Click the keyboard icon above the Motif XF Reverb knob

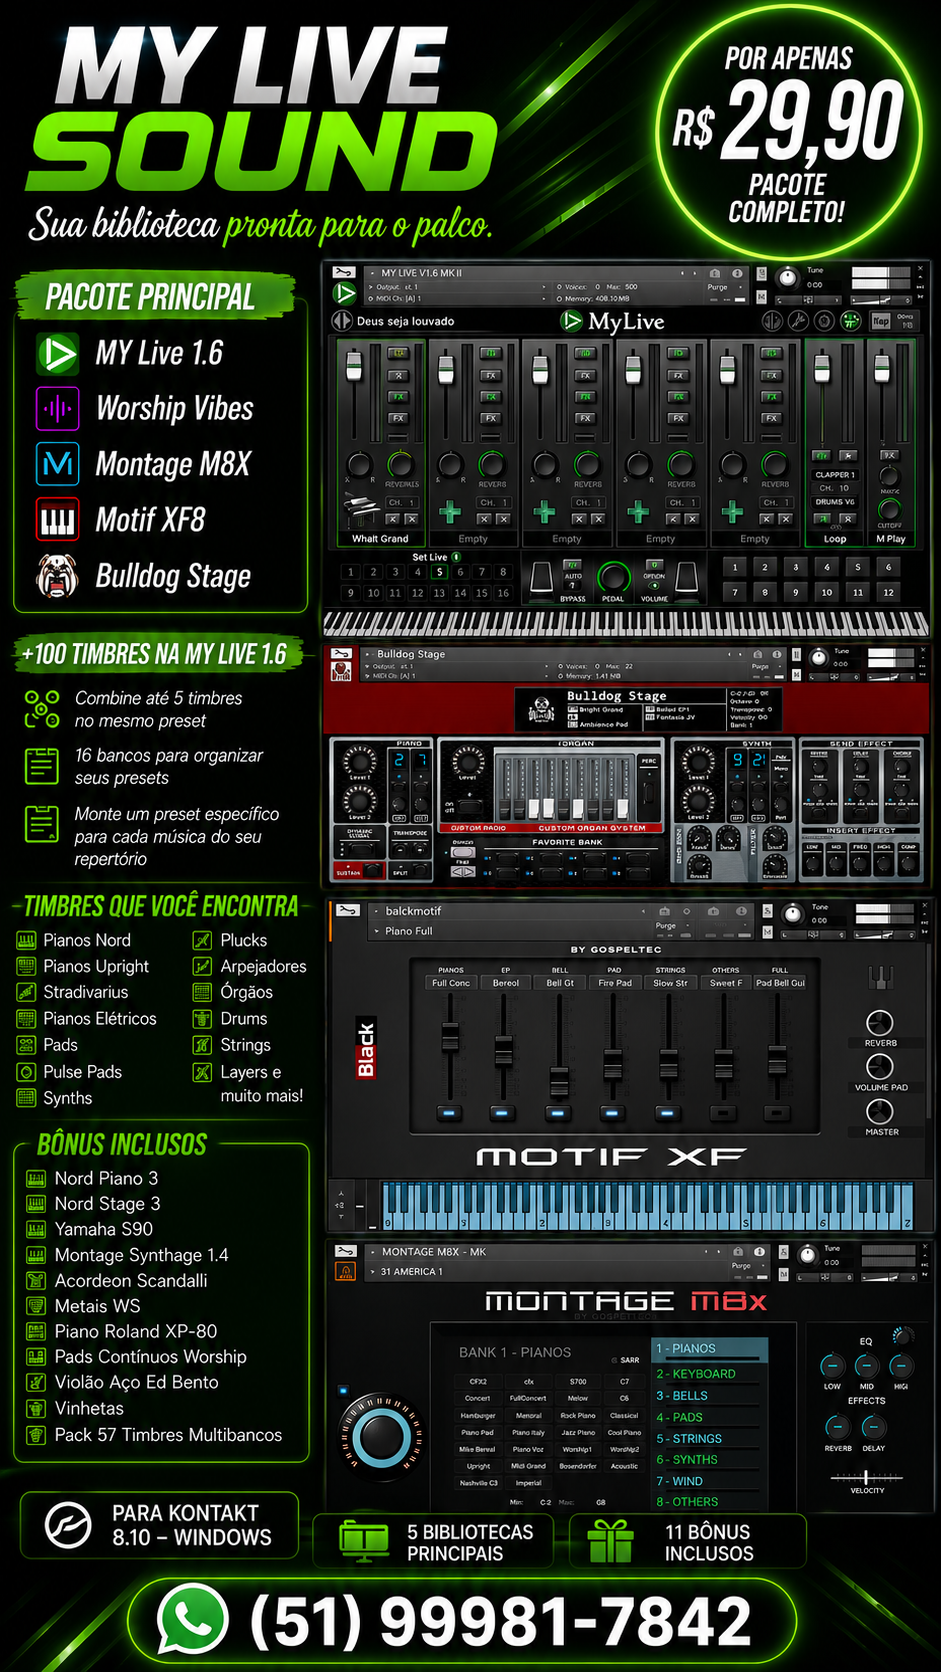(880, 978)
